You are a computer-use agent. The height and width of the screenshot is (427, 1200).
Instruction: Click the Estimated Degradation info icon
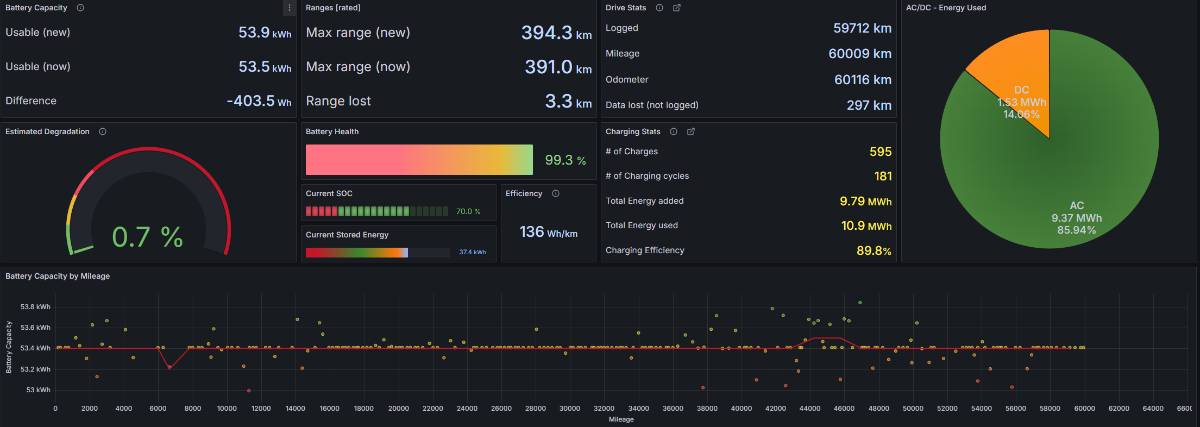103,131
